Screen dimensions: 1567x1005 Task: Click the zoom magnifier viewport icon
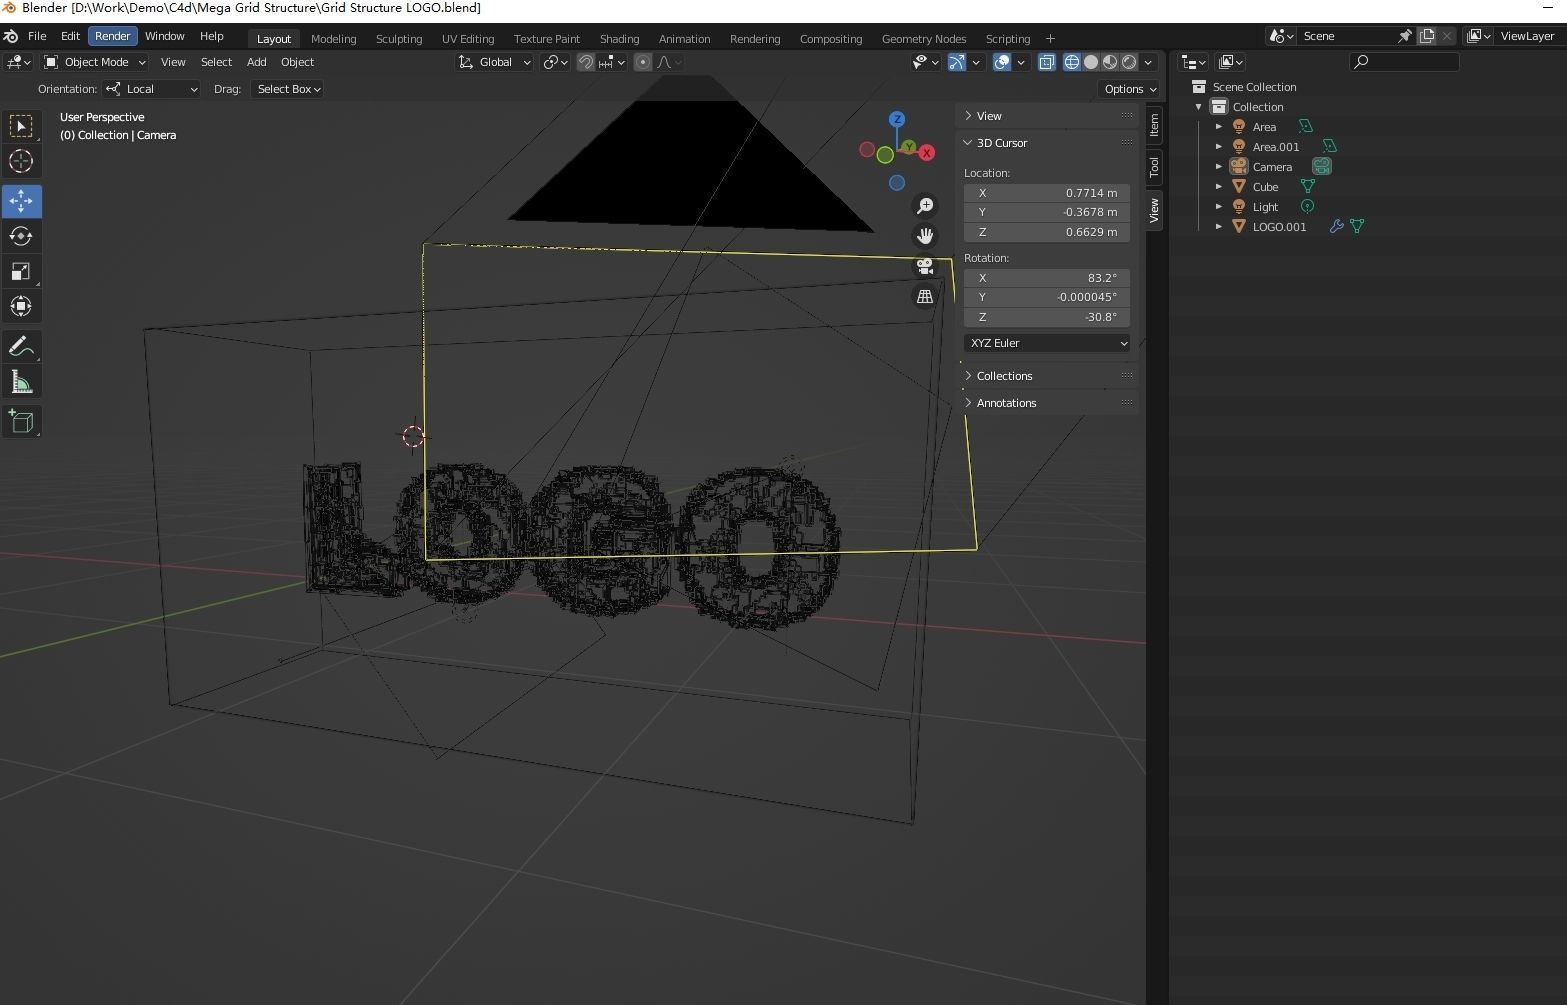[925, 206]
